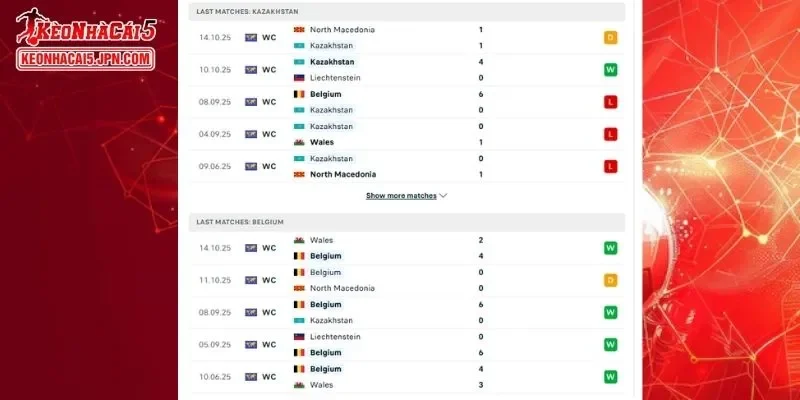Click the red L badge for Kazakhstan vs Wales

610,134
